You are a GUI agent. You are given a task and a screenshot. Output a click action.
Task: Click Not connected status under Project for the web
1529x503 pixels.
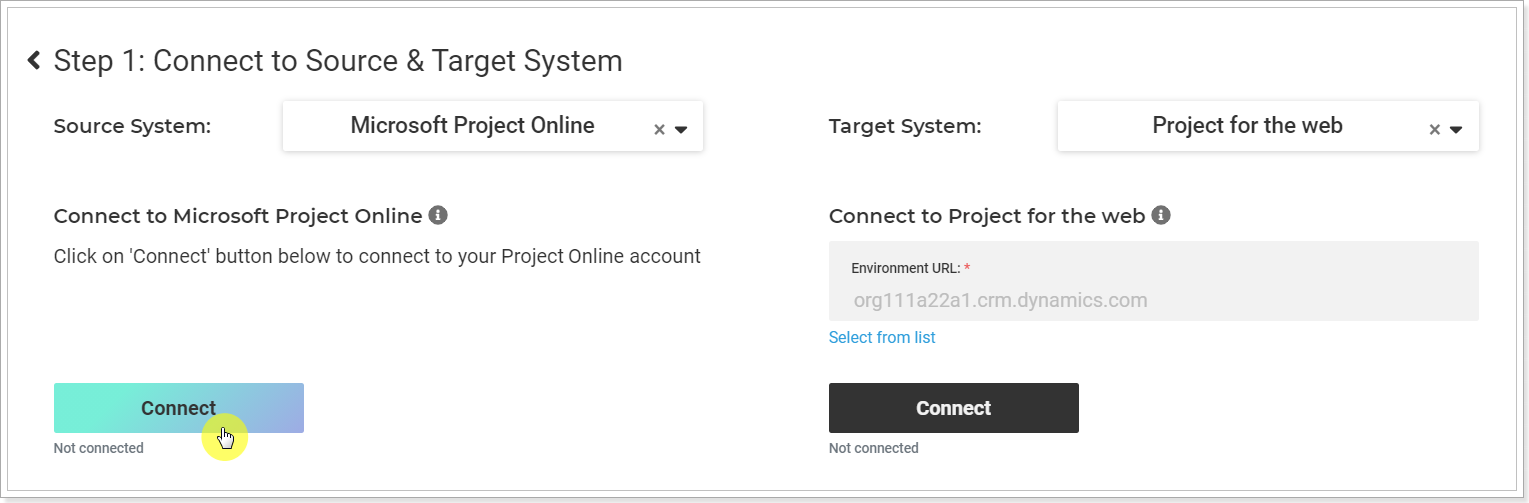874,448
